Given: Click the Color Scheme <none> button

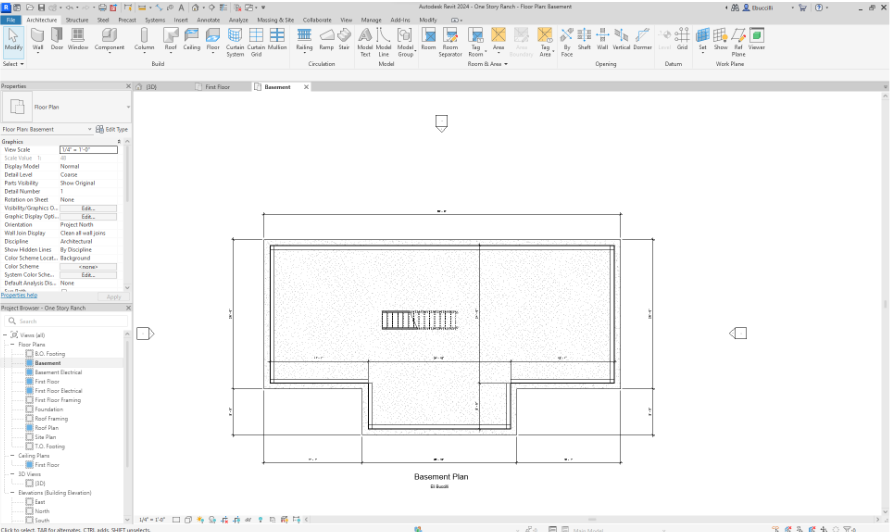Looking at the screenshot, I should [88, 267].
